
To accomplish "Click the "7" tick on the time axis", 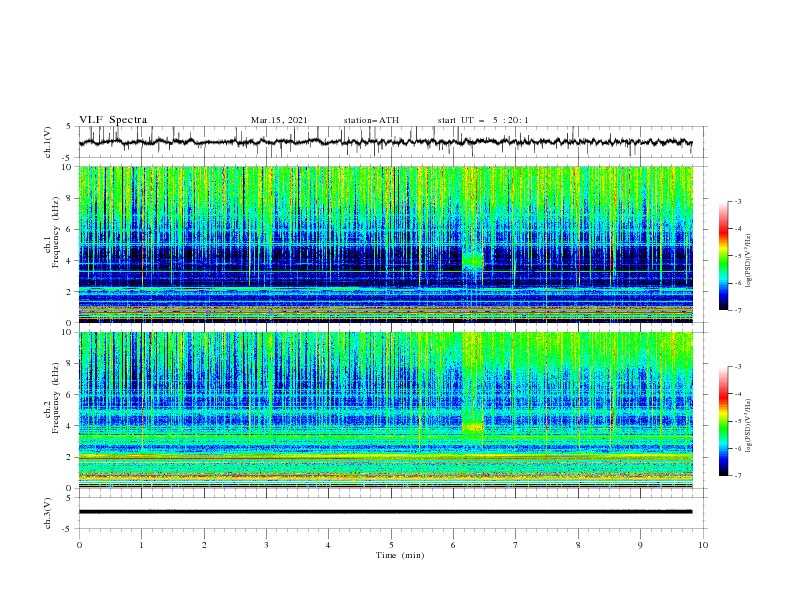I will click(x=516, y=545).
